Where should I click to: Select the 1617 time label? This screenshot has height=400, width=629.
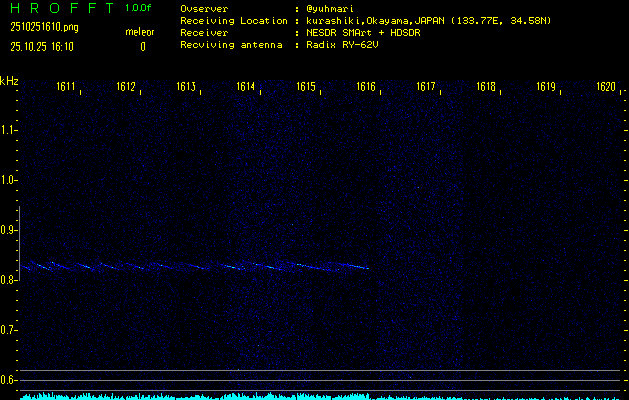coord(427,88)
